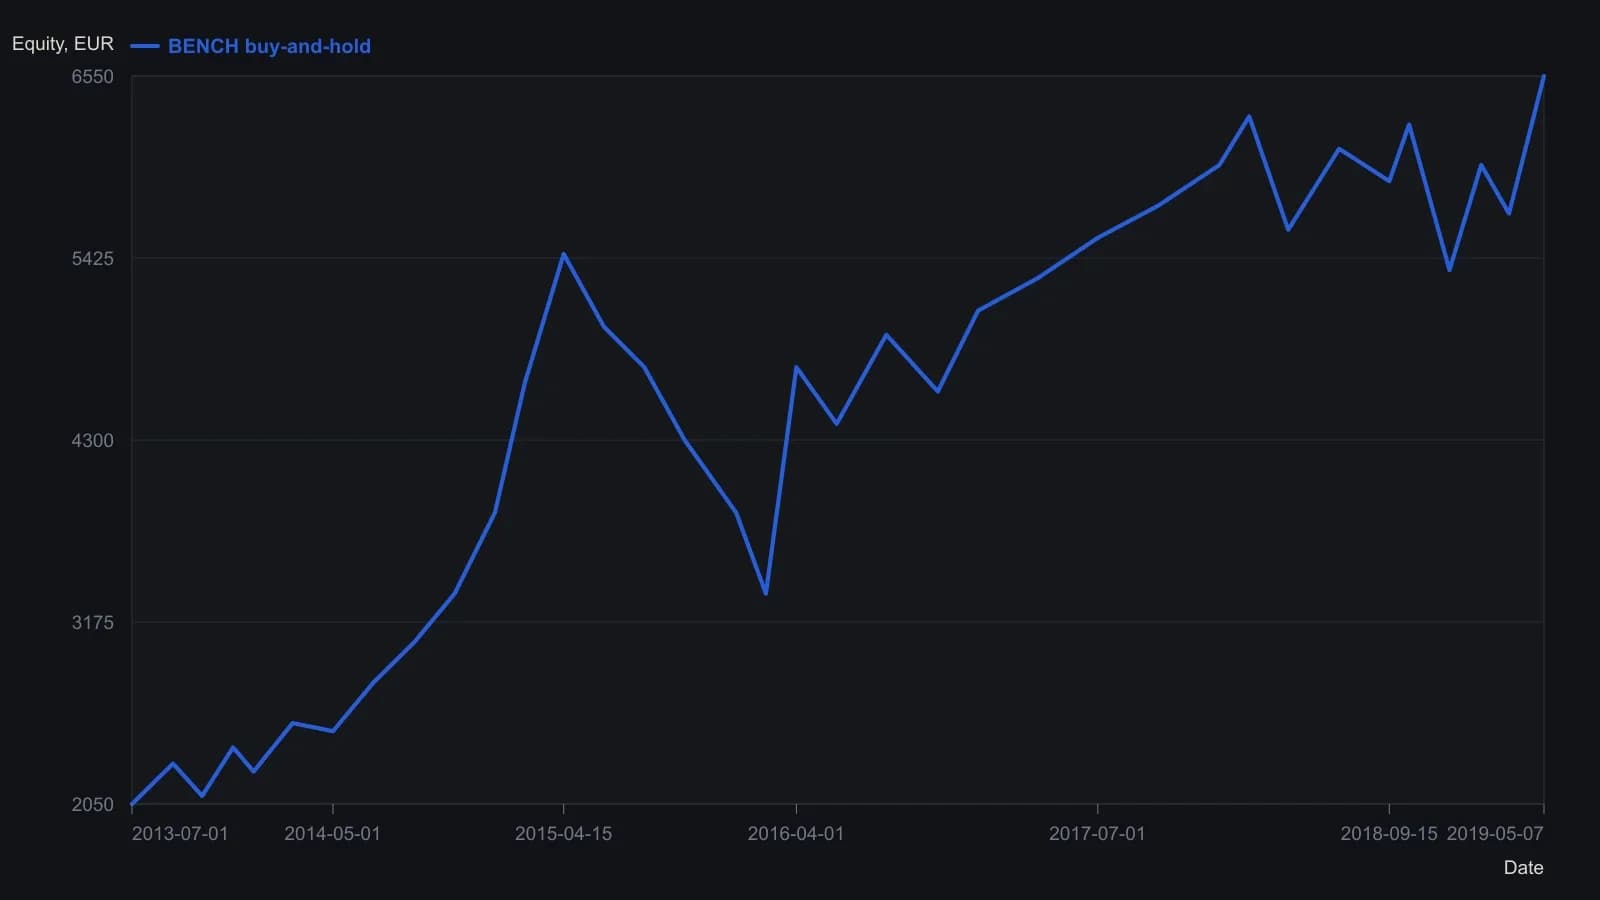1600x900 pixels.
Task: Click the line peak at 2015-04-15
Action: 564,254
